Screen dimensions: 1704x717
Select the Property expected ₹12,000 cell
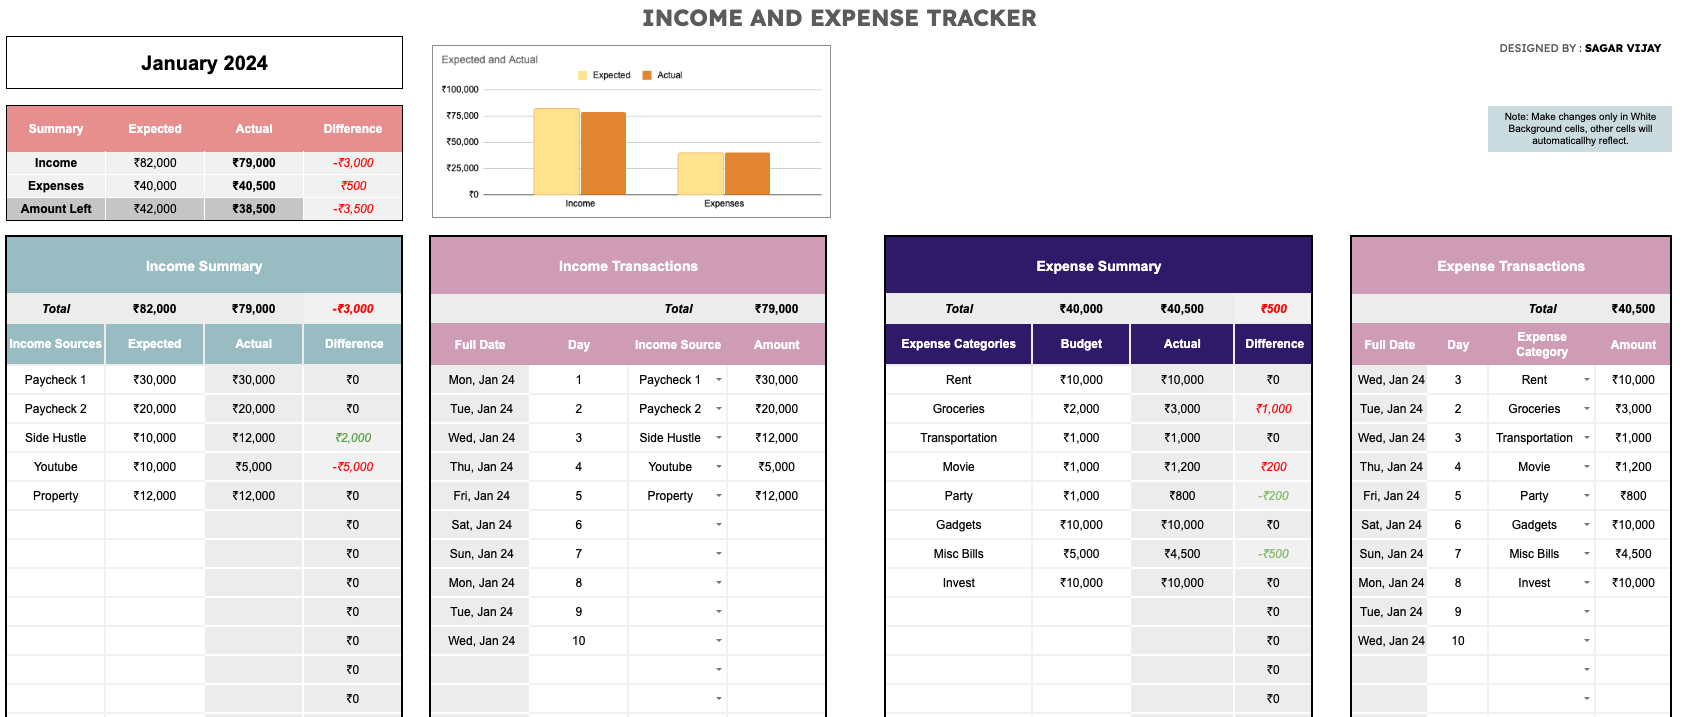(154, 496)
